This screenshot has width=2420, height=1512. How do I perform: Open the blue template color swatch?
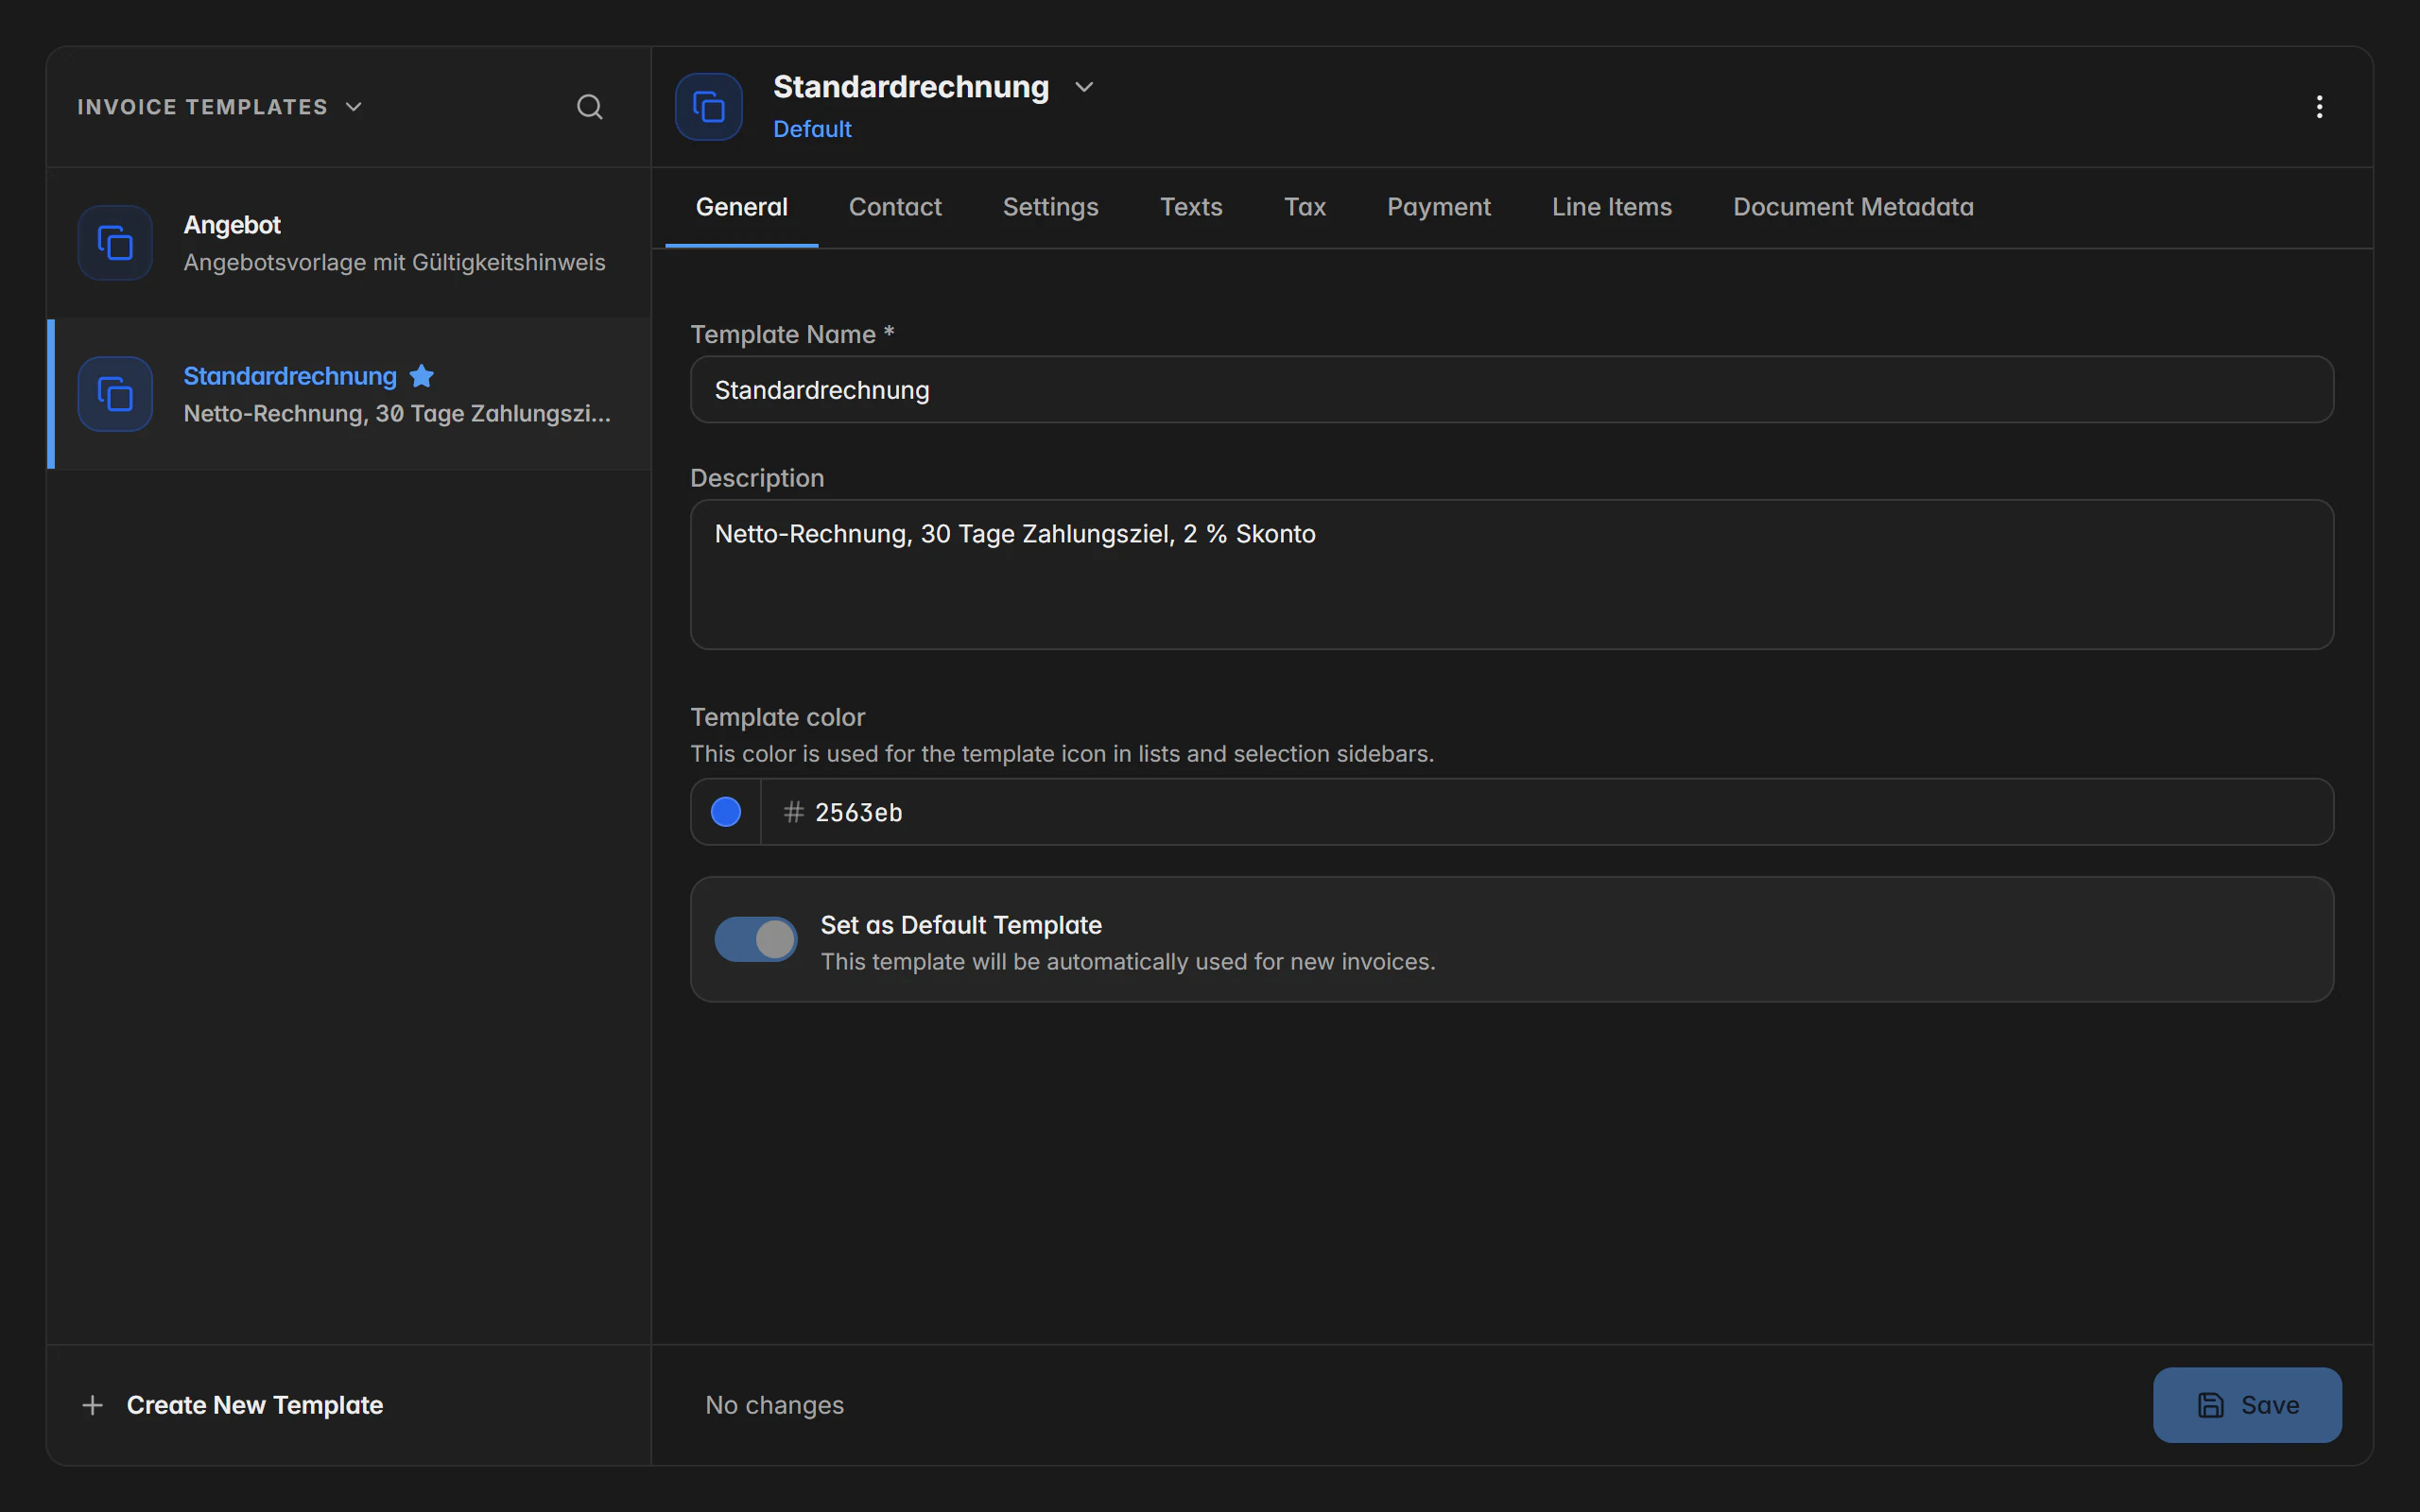click(x=726, y=812)
